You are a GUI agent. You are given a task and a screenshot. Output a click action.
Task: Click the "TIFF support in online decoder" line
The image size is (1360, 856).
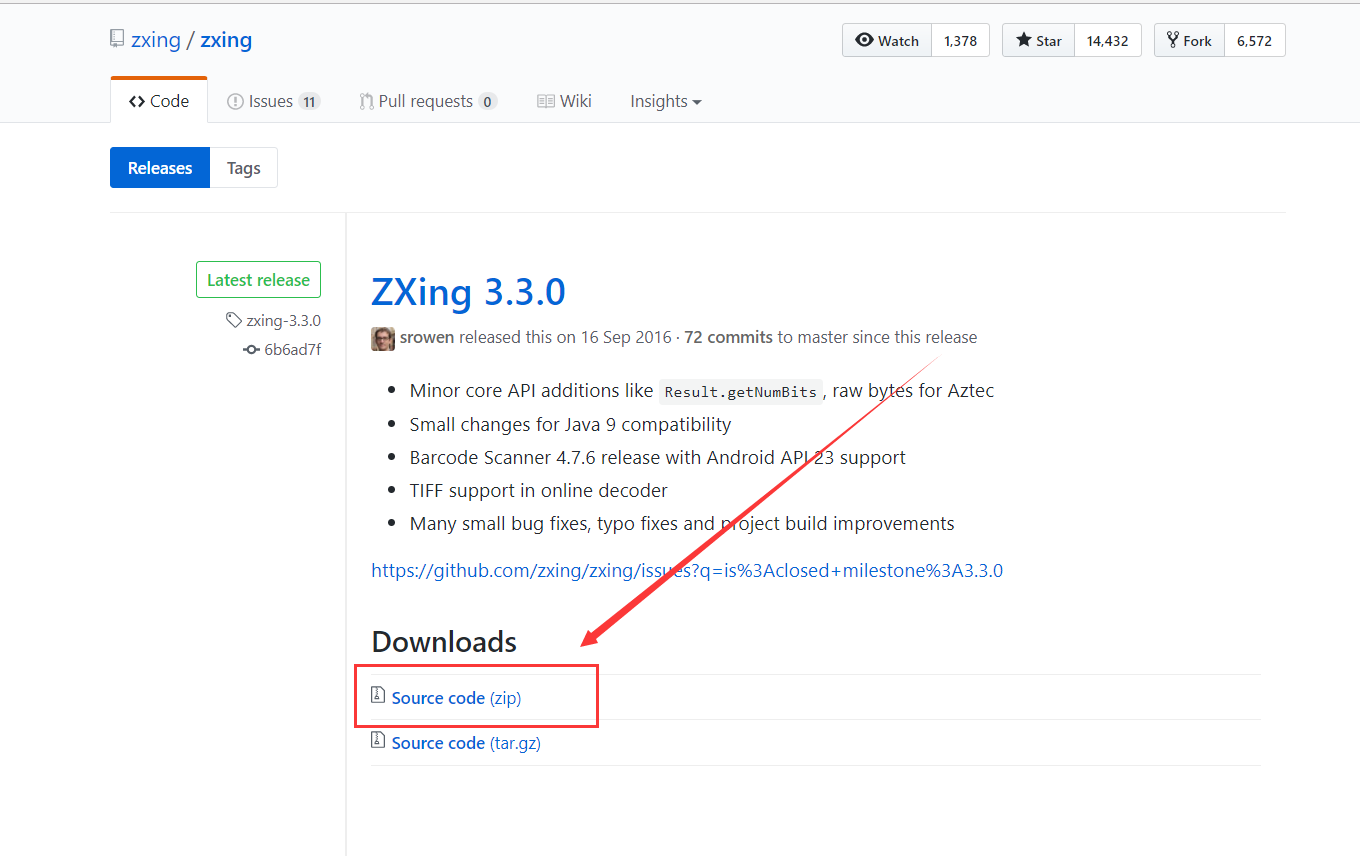538,490
